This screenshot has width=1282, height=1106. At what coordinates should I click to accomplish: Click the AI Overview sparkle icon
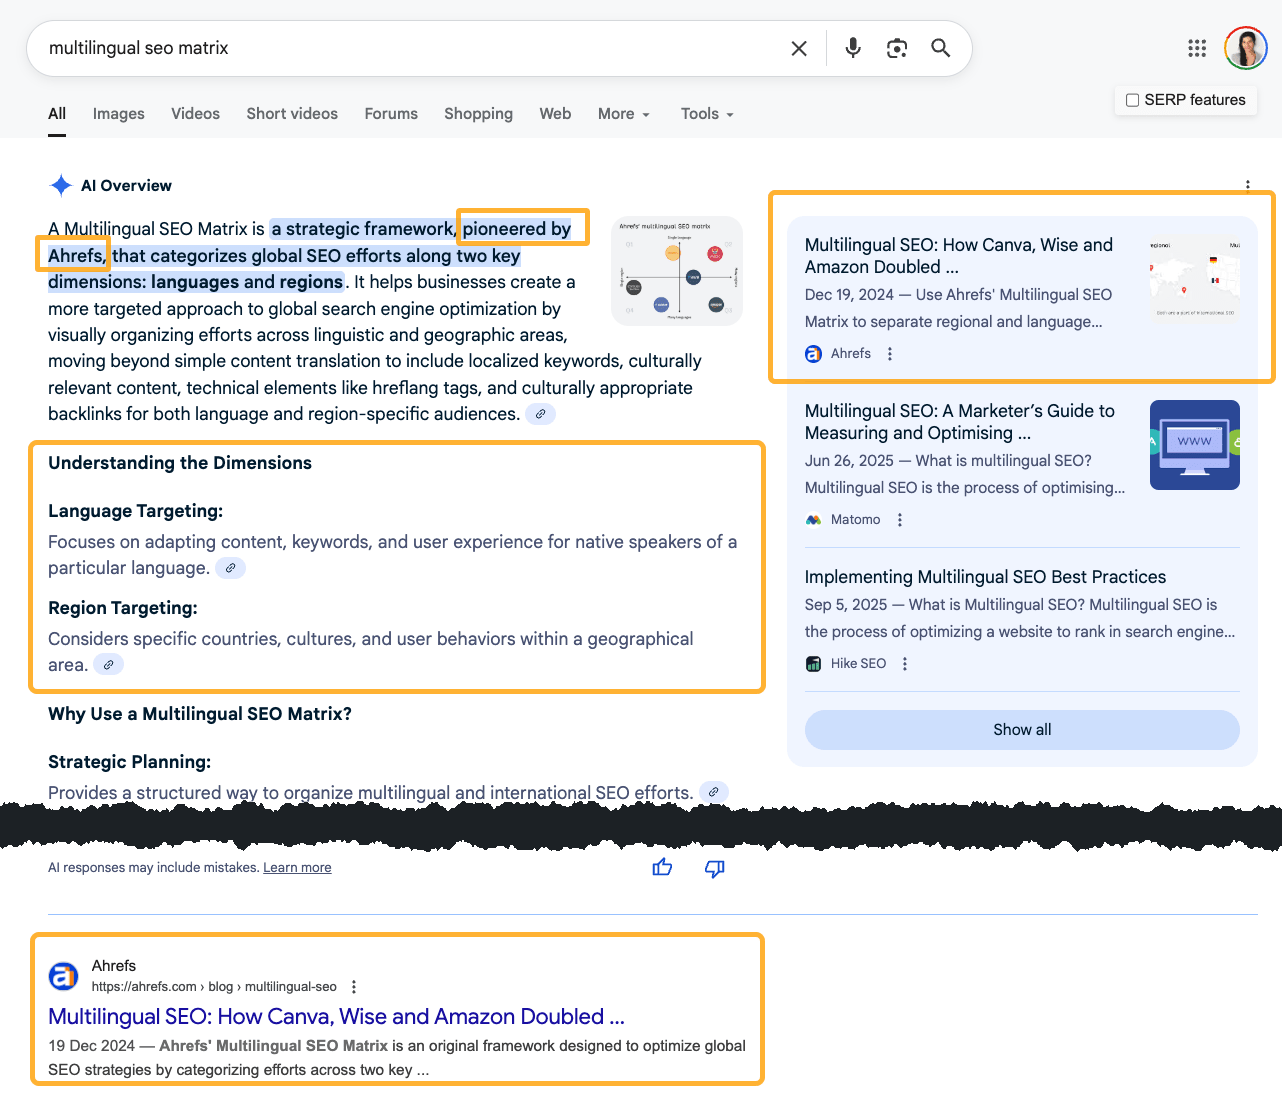[x=60, y=185]
